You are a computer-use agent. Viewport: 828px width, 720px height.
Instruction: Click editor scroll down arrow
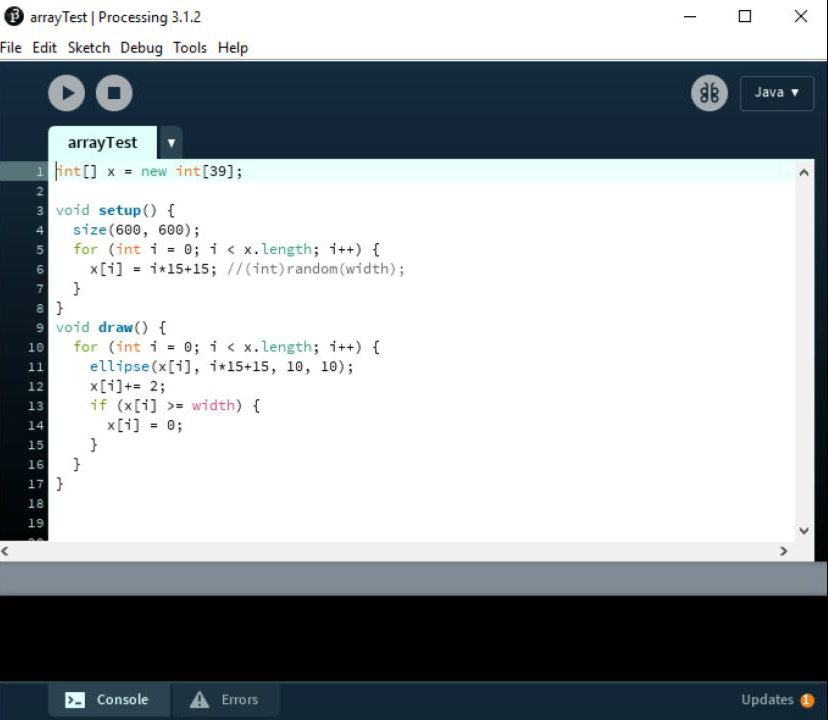click(x=804, y=531)
